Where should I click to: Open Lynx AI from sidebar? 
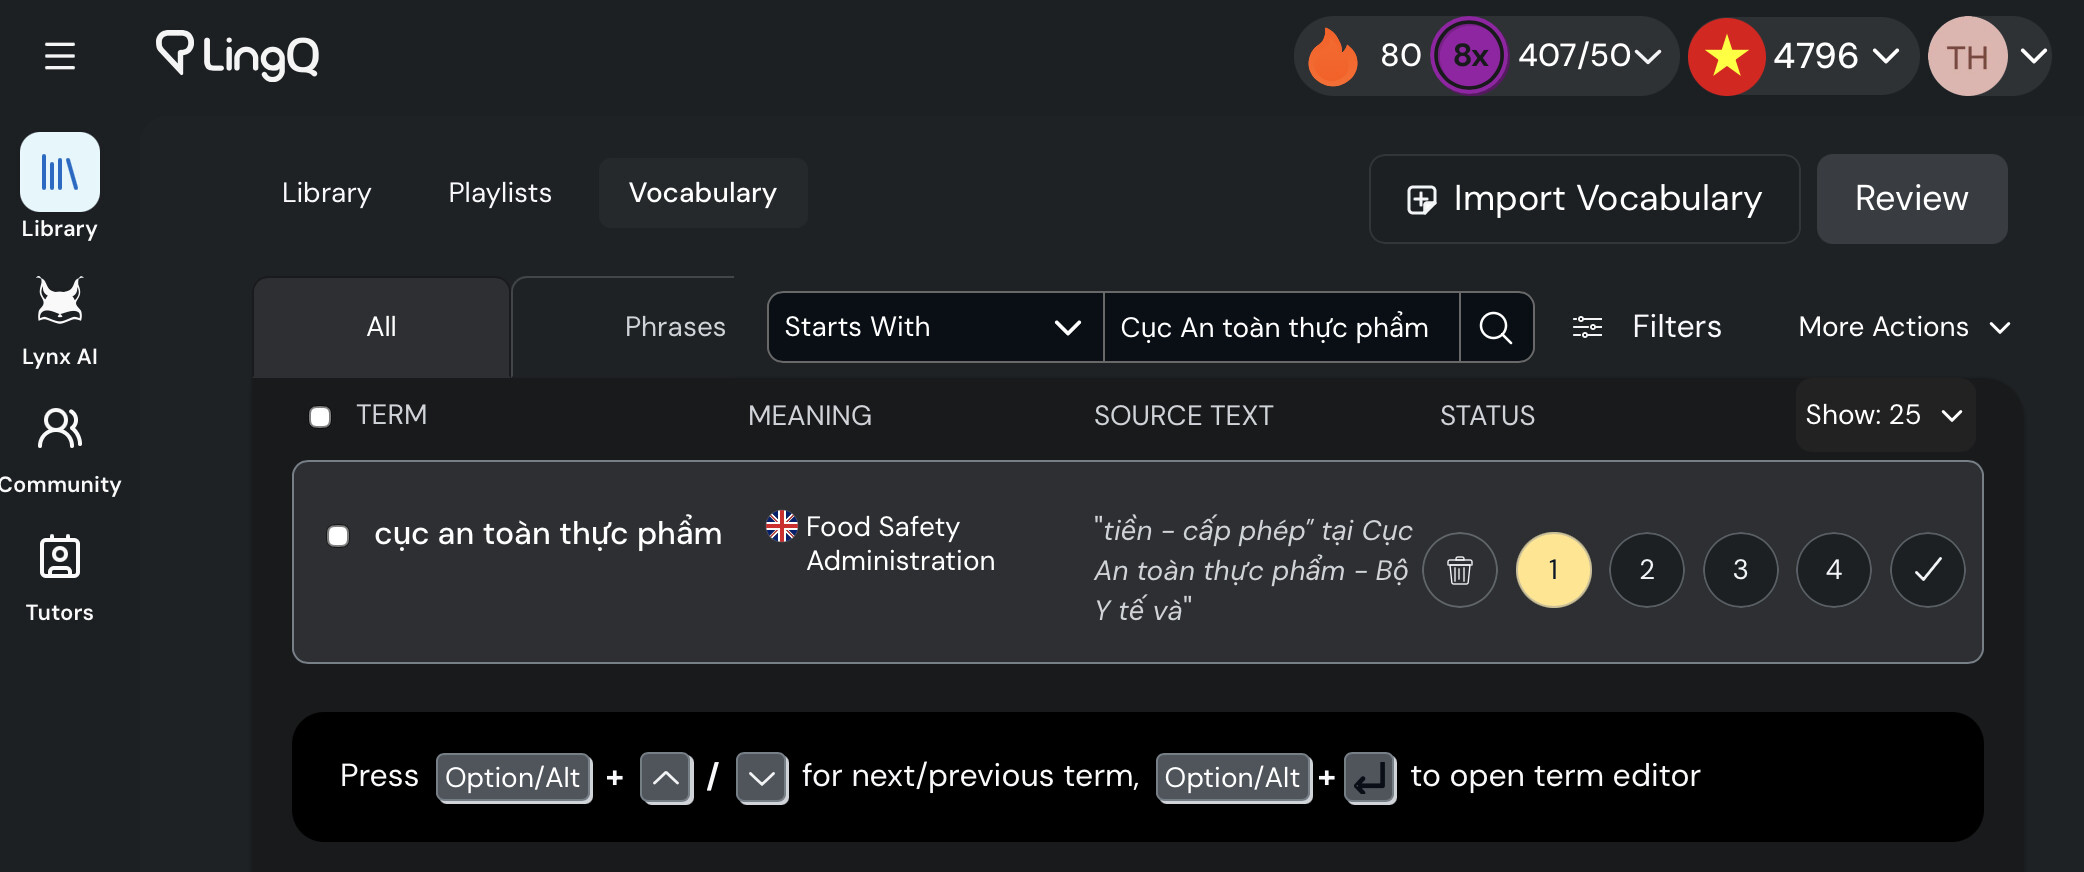(x=60, y=320)
